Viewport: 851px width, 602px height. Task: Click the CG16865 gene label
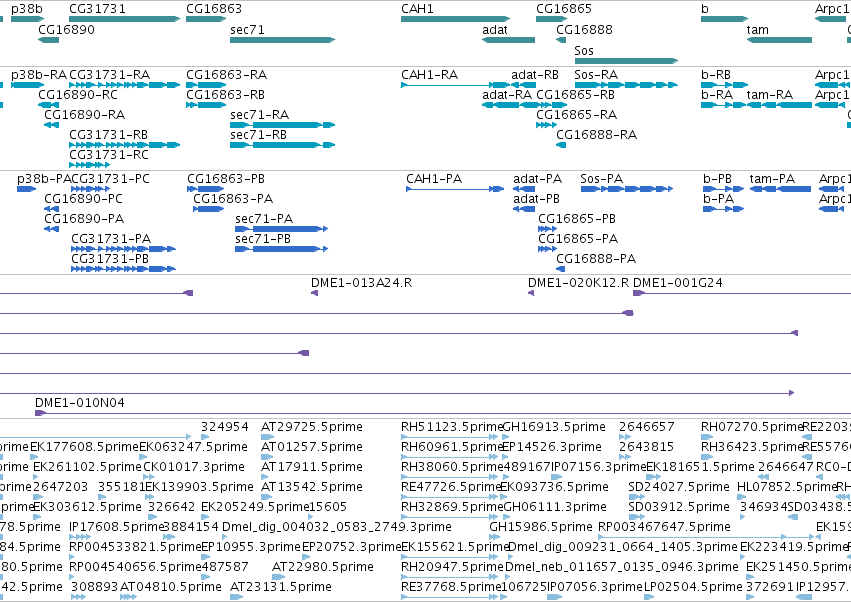click(x=564, y=9)
